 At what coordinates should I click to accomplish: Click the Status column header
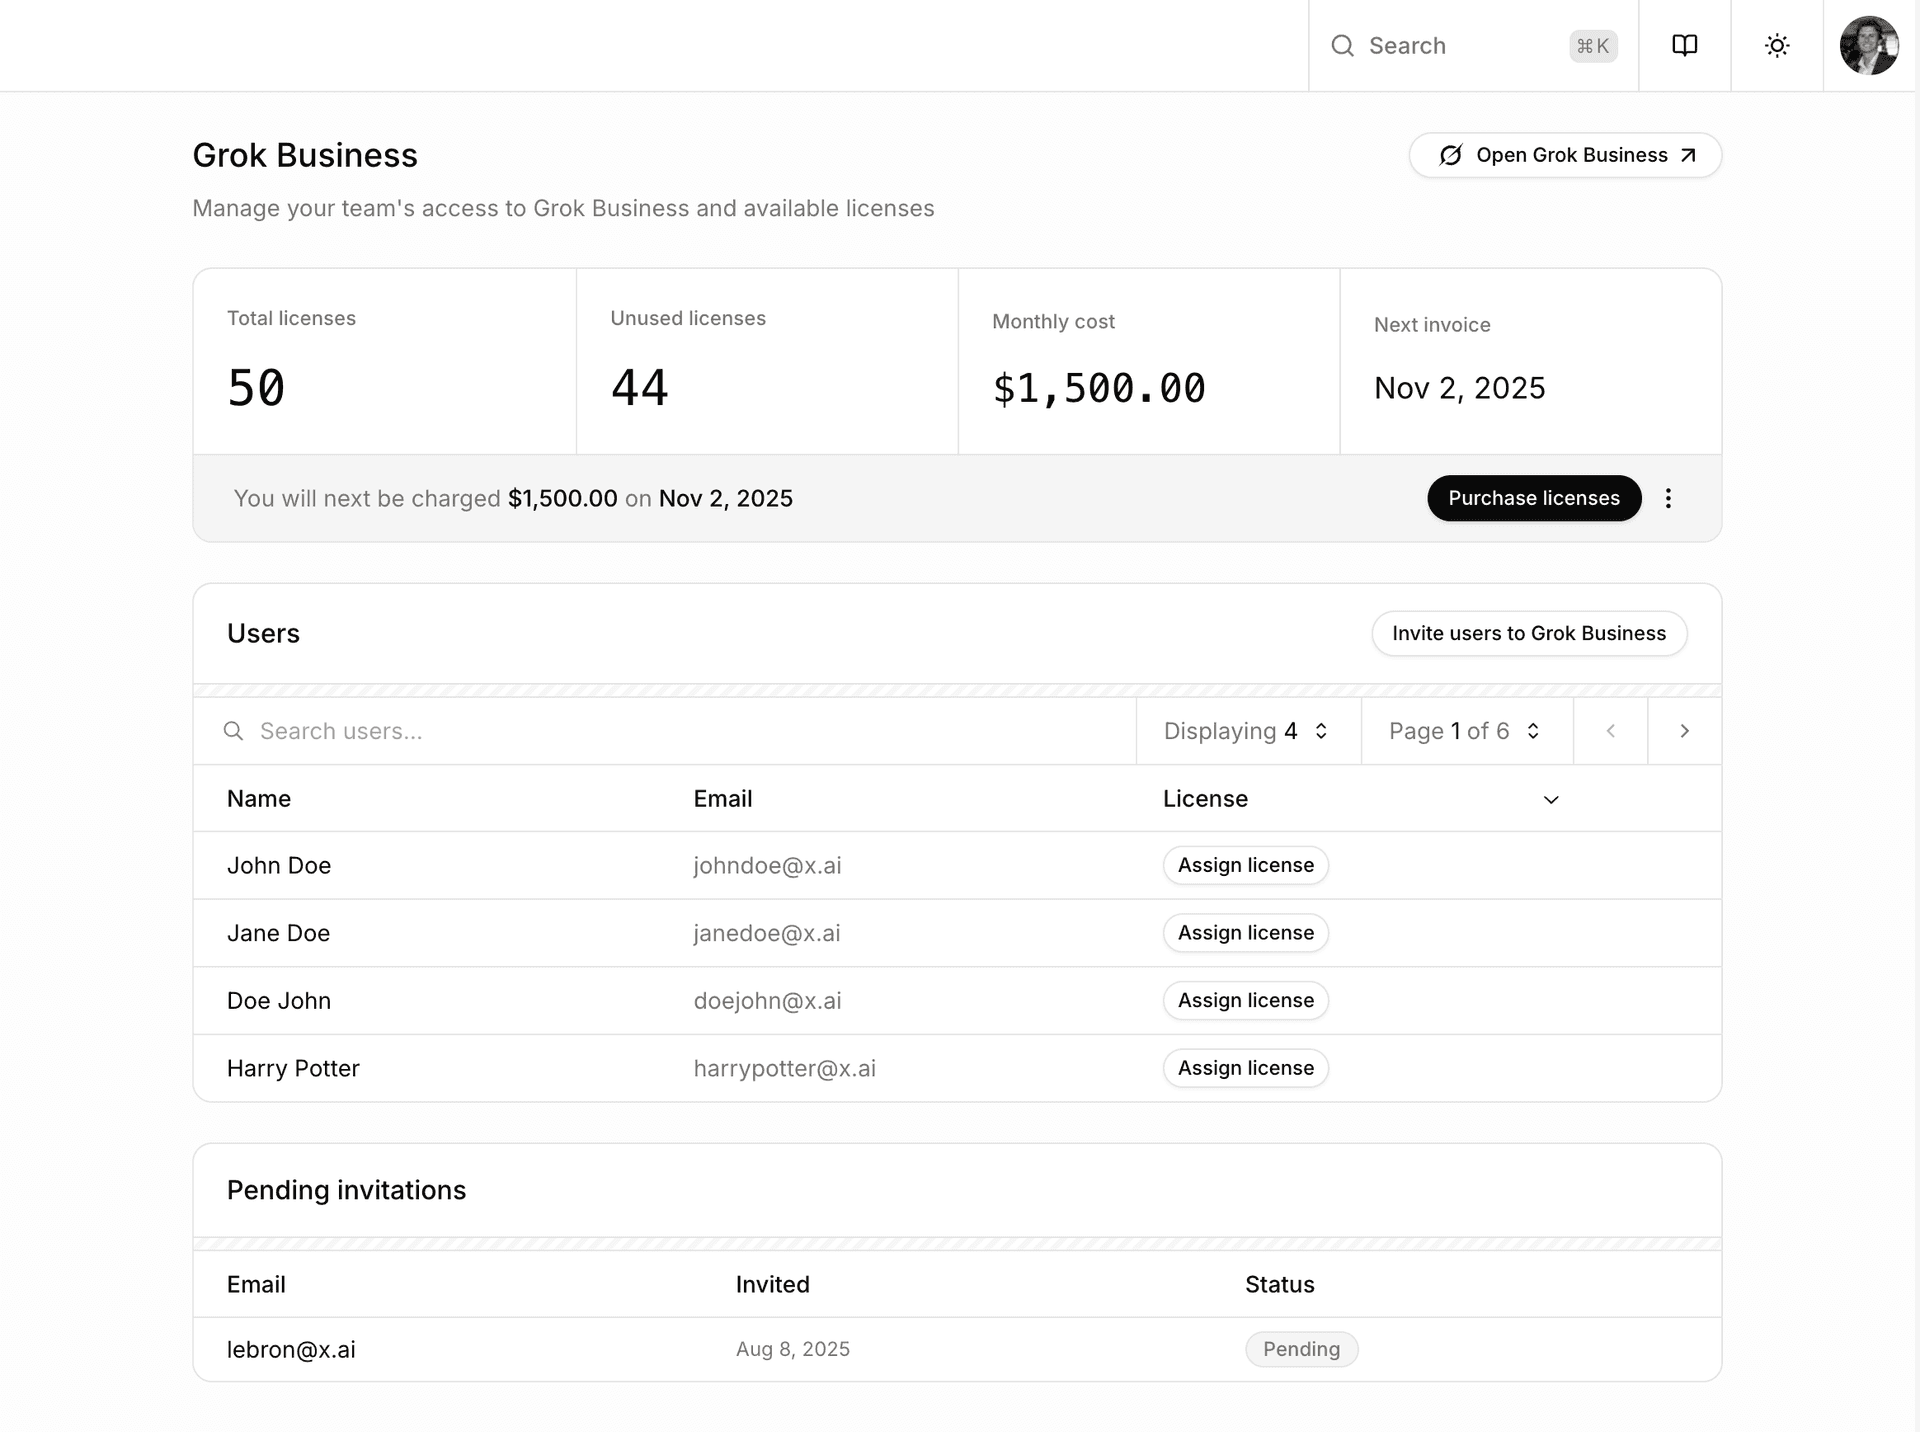click(1280, 1284)
